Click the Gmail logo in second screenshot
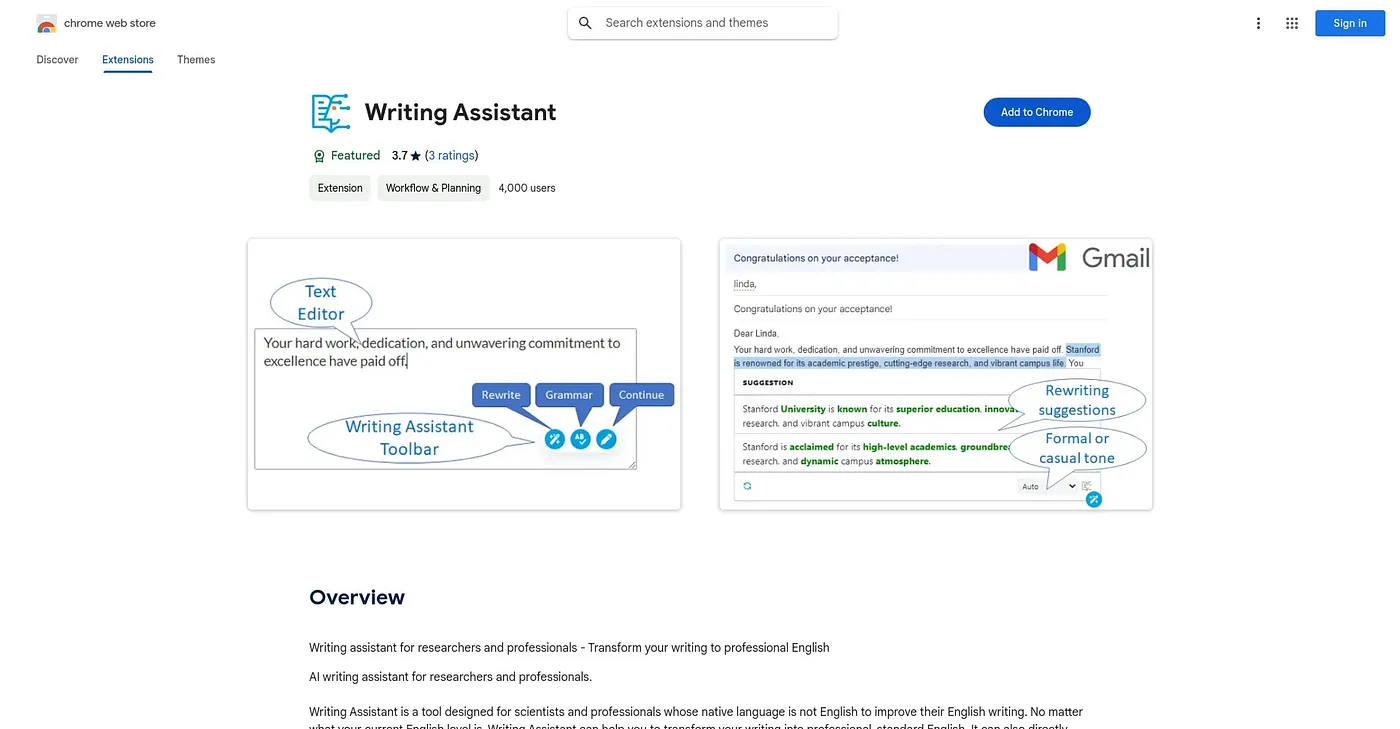Screen dimensions: 1400x729 pyautogui.click(x=1089, y=258)
